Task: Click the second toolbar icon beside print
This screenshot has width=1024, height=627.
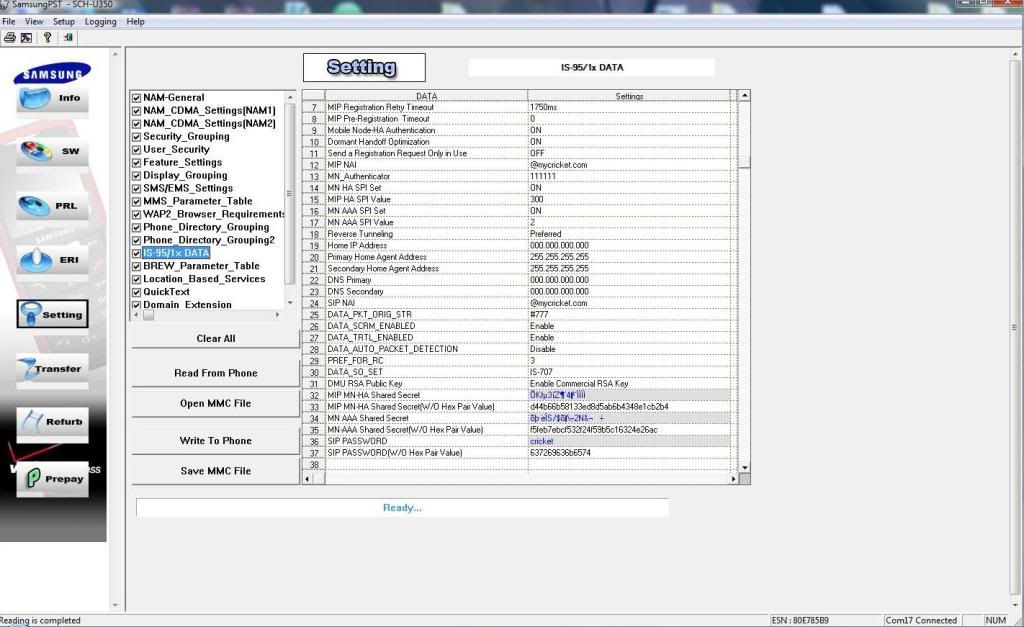Action: 26,38
